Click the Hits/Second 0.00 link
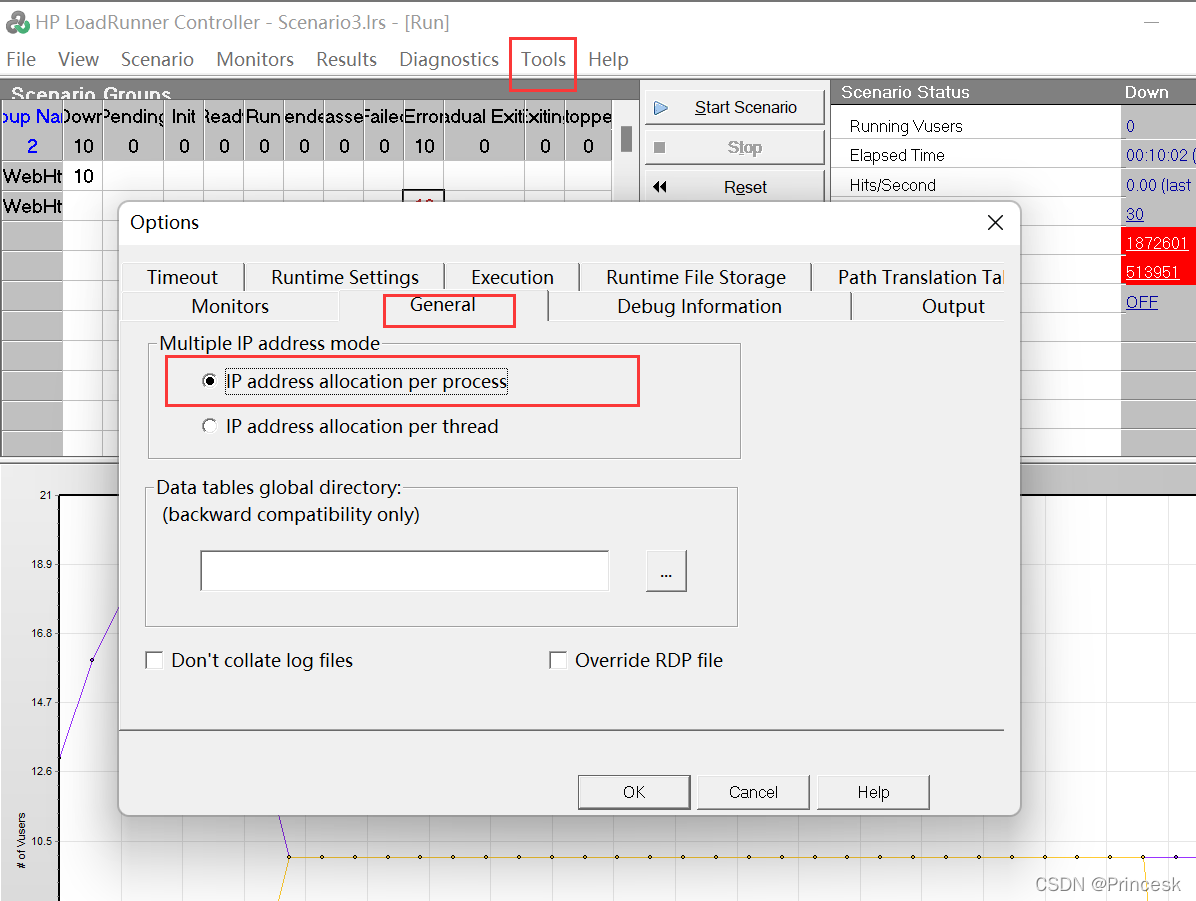This screenshot has height=901, width=1196. pyautogui.click(x=1158, y=185)
